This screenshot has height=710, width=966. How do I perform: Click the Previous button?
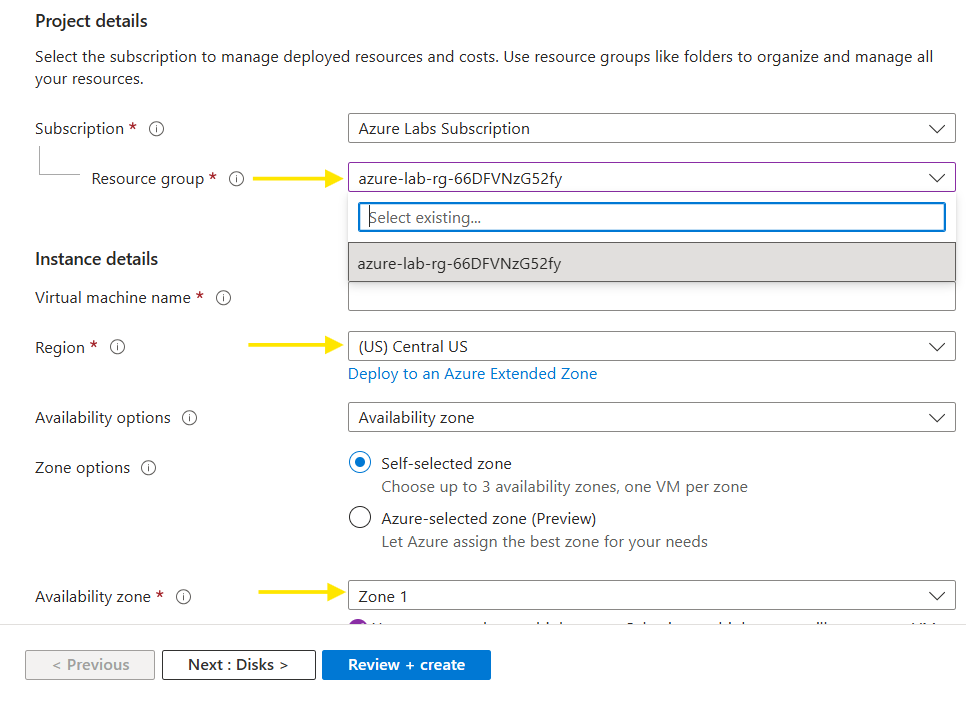[89, 664]
